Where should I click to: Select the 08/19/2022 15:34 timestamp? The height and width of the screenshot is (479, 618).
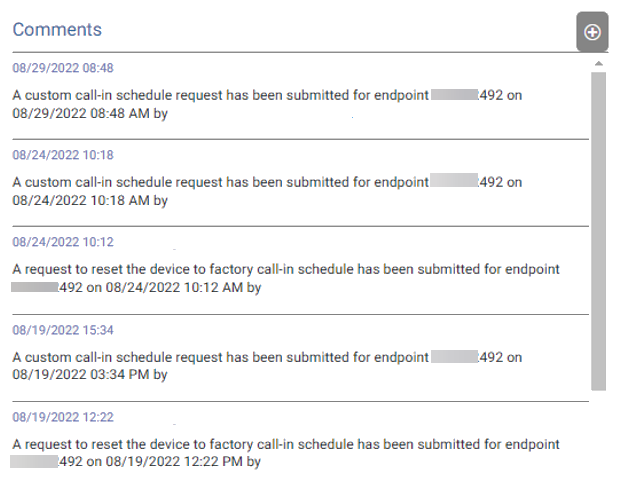(x=63, y=330)
